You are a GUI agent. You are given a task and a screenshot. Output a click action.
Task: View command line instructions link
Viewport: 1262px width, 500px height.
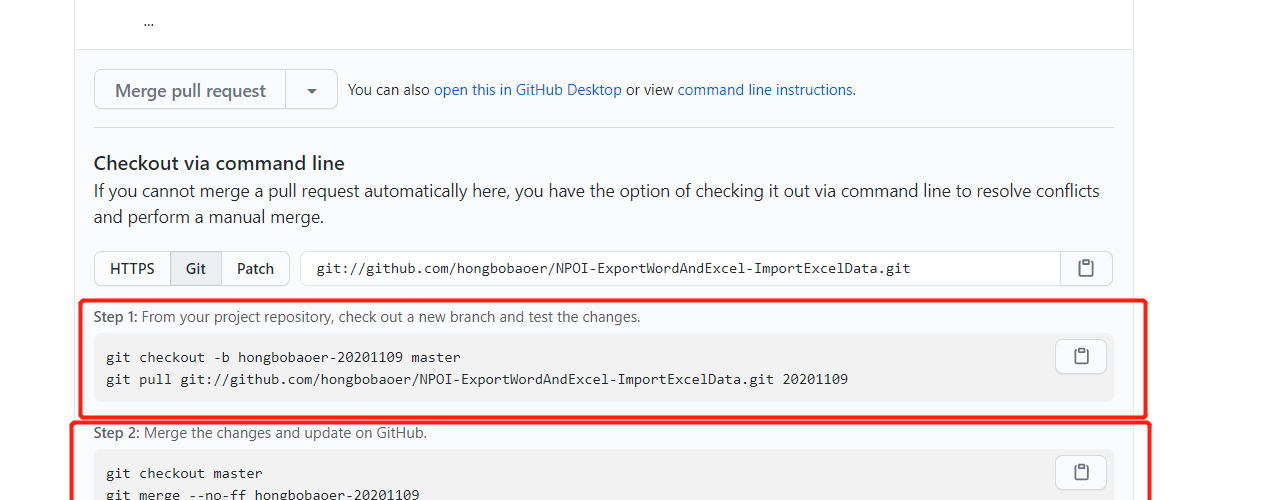point(765,90)
